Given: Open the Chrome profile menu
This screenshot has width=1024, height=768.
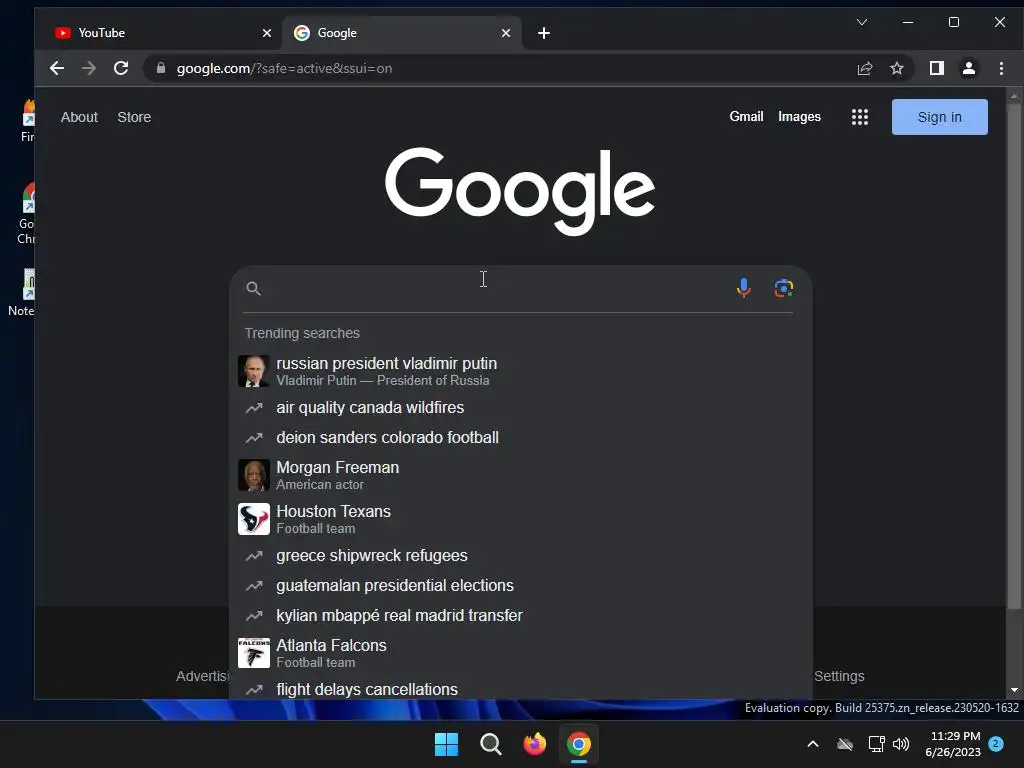Looking at the screenshot, I should [x=968, y=68].
